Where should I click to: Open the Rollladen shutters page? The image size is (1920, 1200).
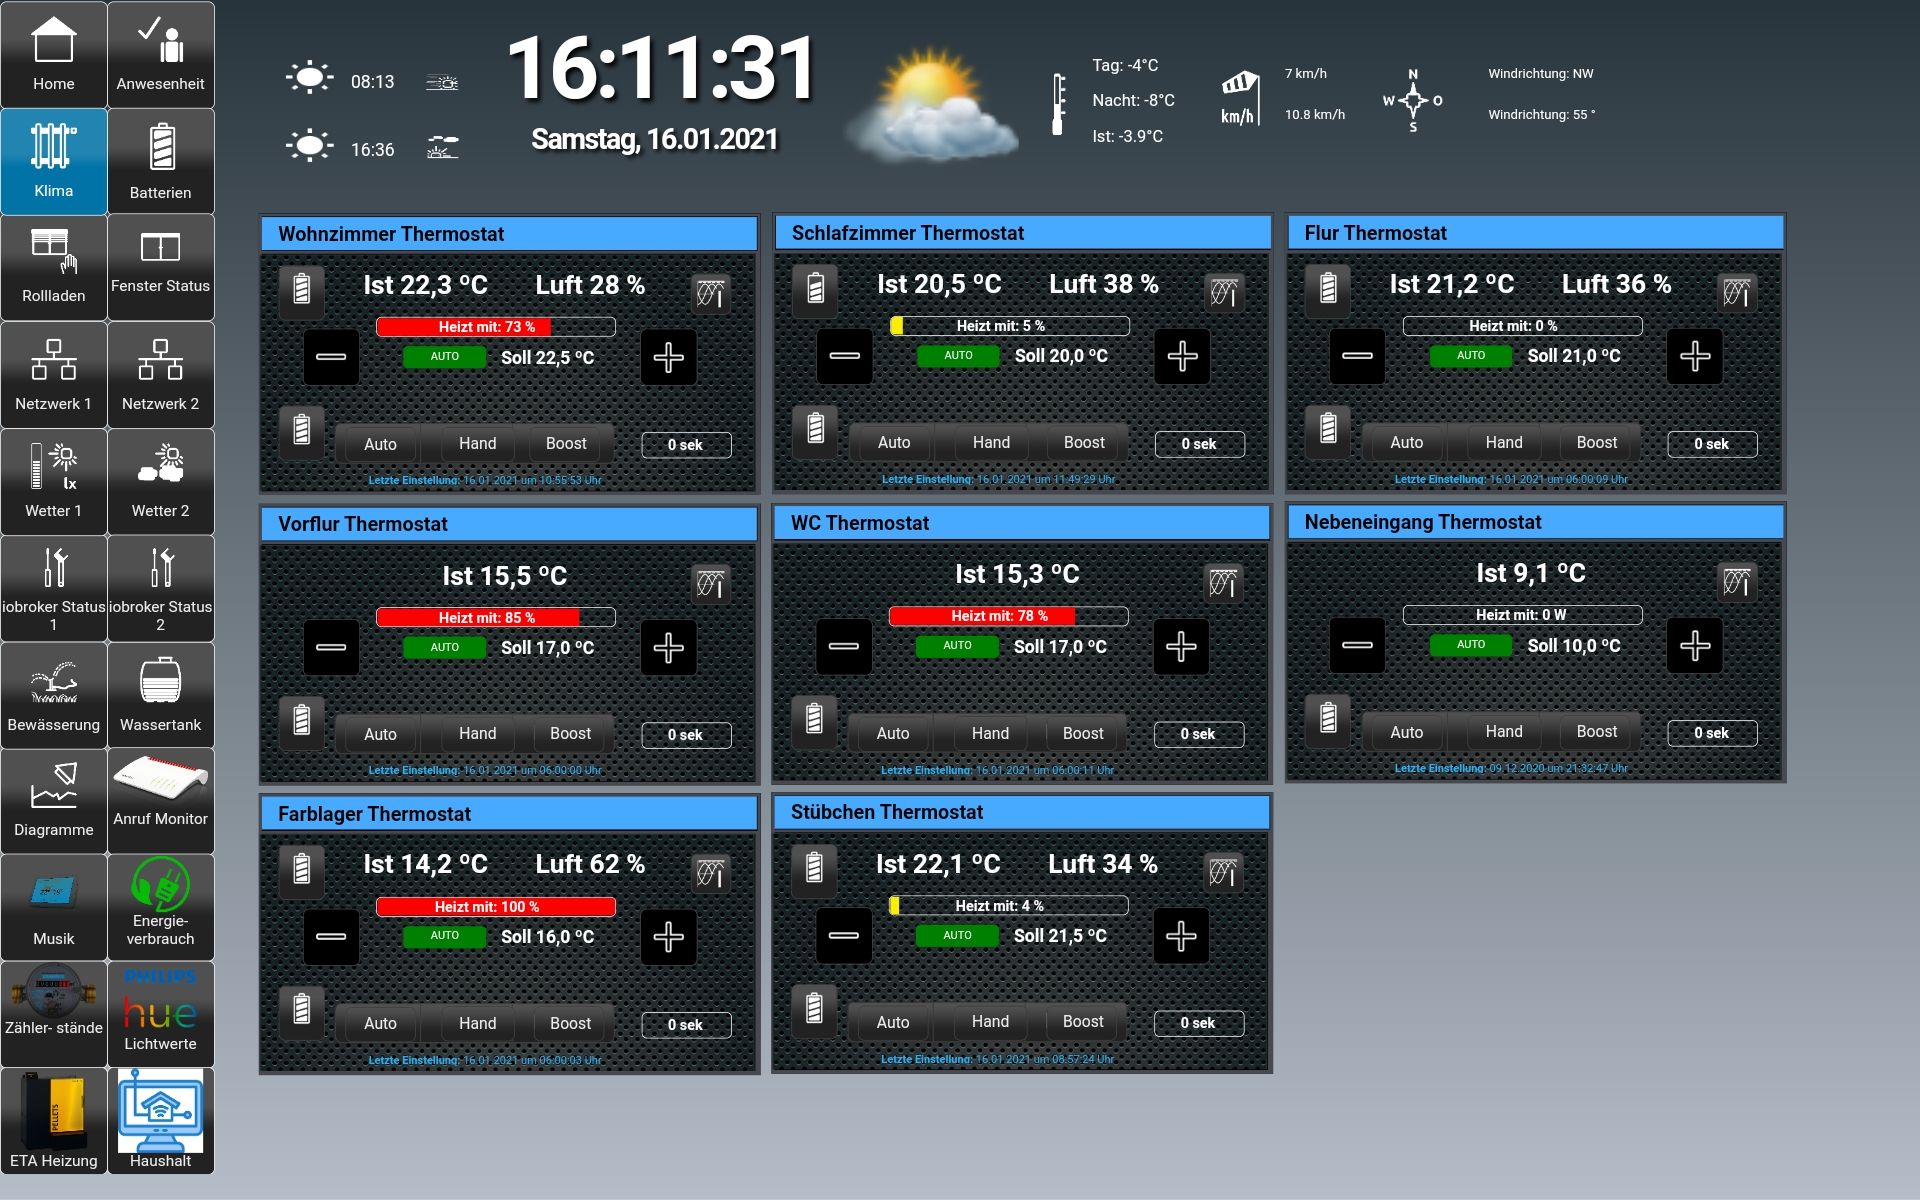(53, 267)
